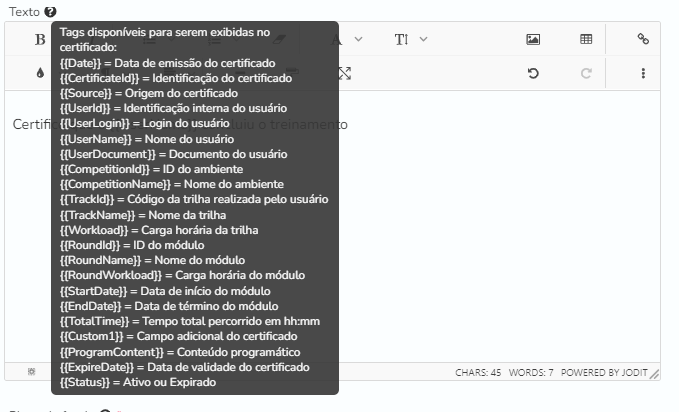Open the font color dropdown chevron

358,39
